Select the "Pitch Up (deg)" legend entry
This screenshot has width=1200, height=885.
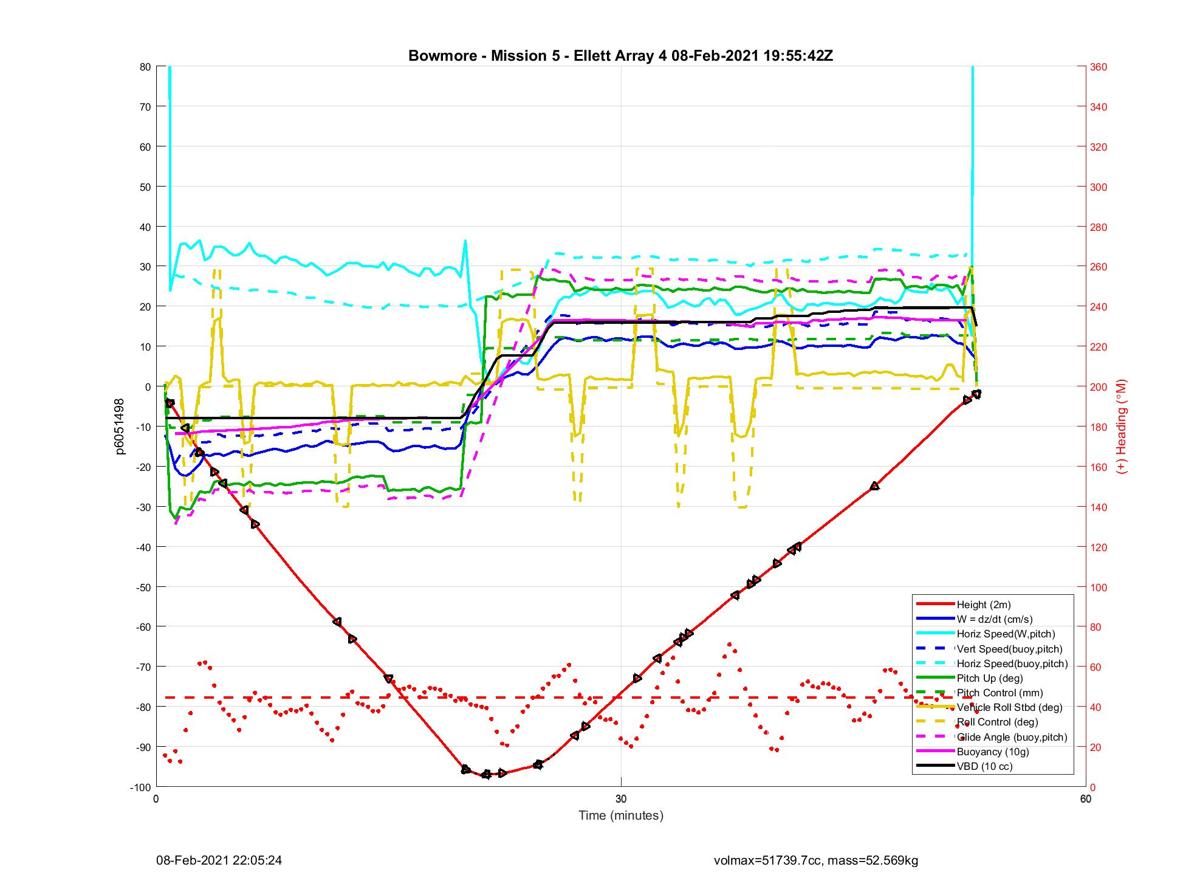[992, 678]
